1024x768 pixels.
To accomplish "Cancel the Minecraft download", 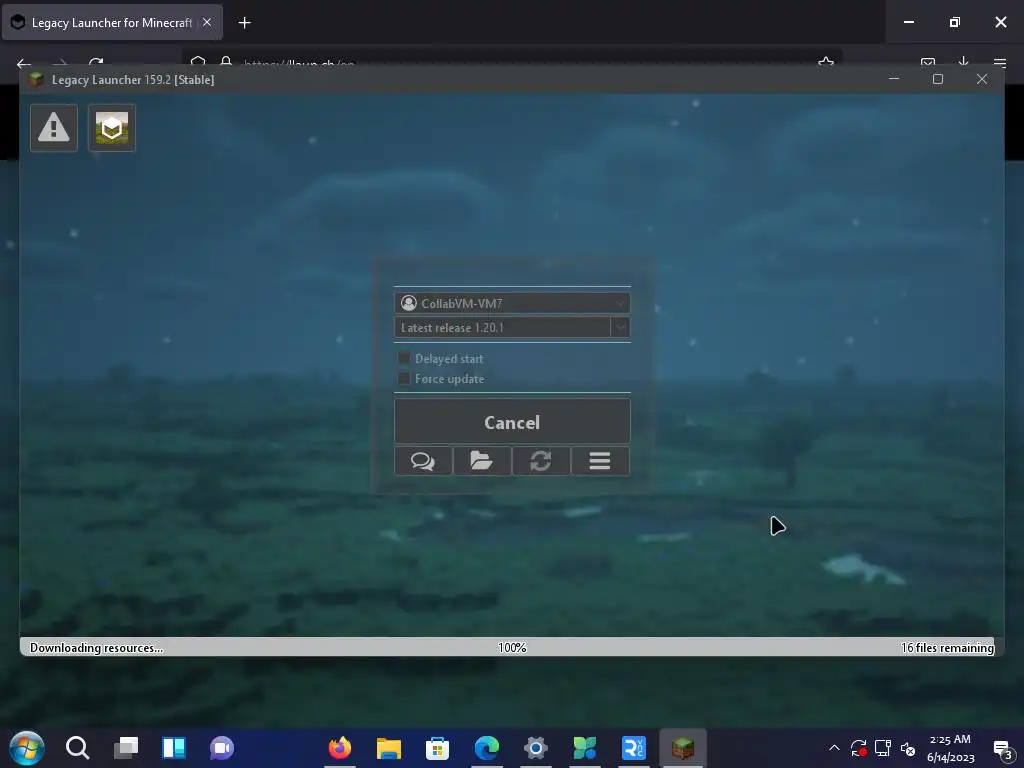I will (x=512, y=422).
